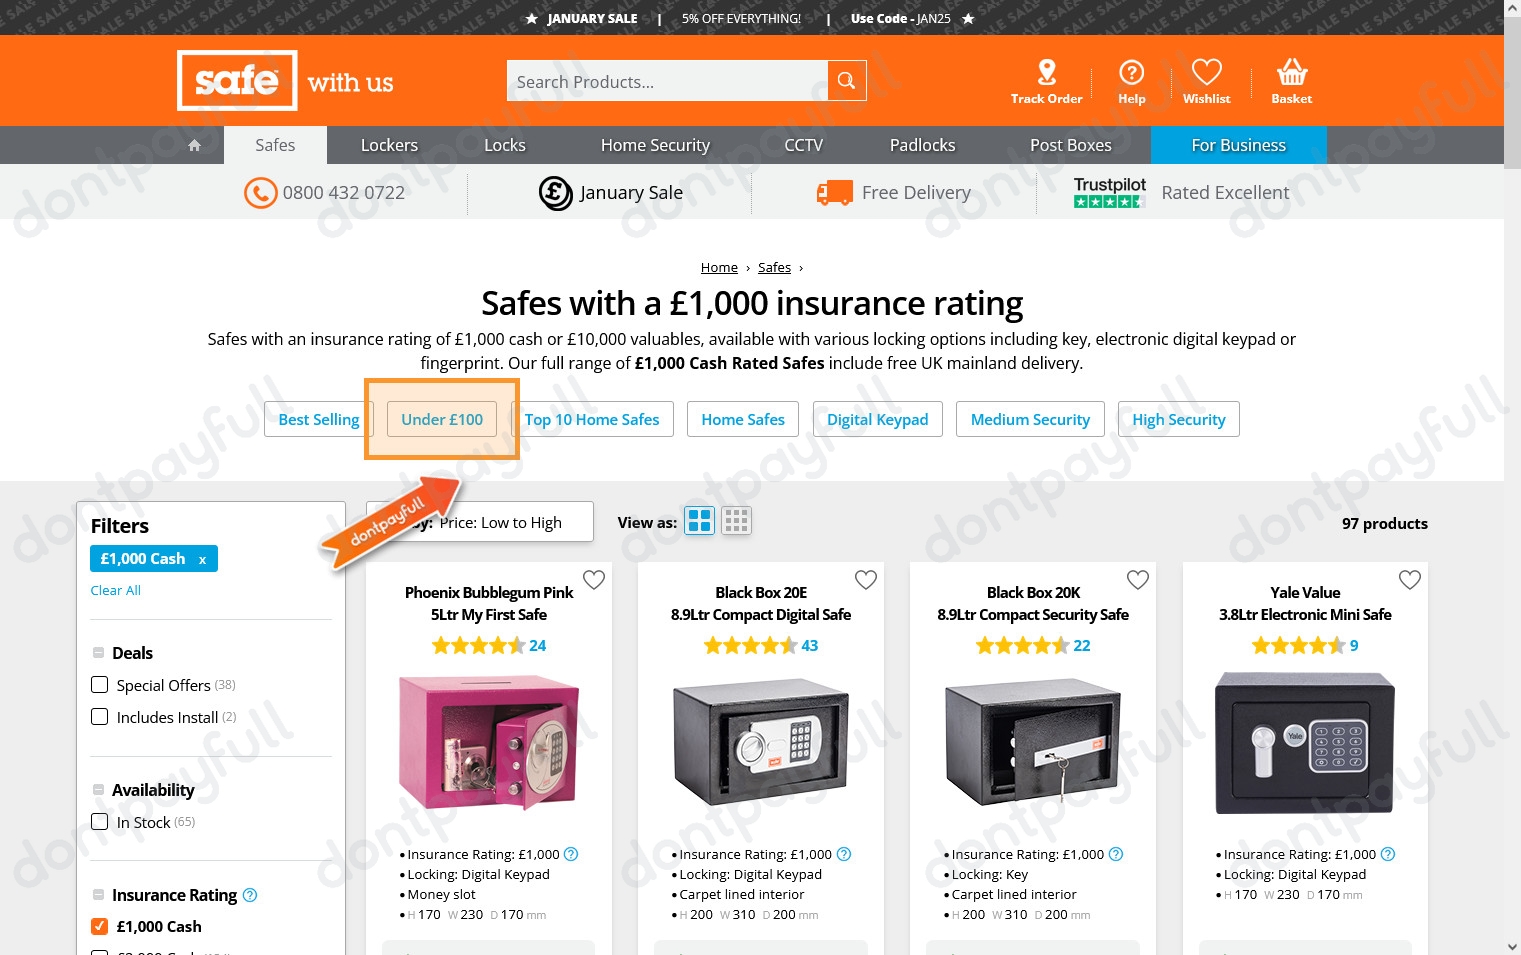Open the Track Order pin icon
Viewport: 1521px width, 955px height.
tap(1046, 72)
